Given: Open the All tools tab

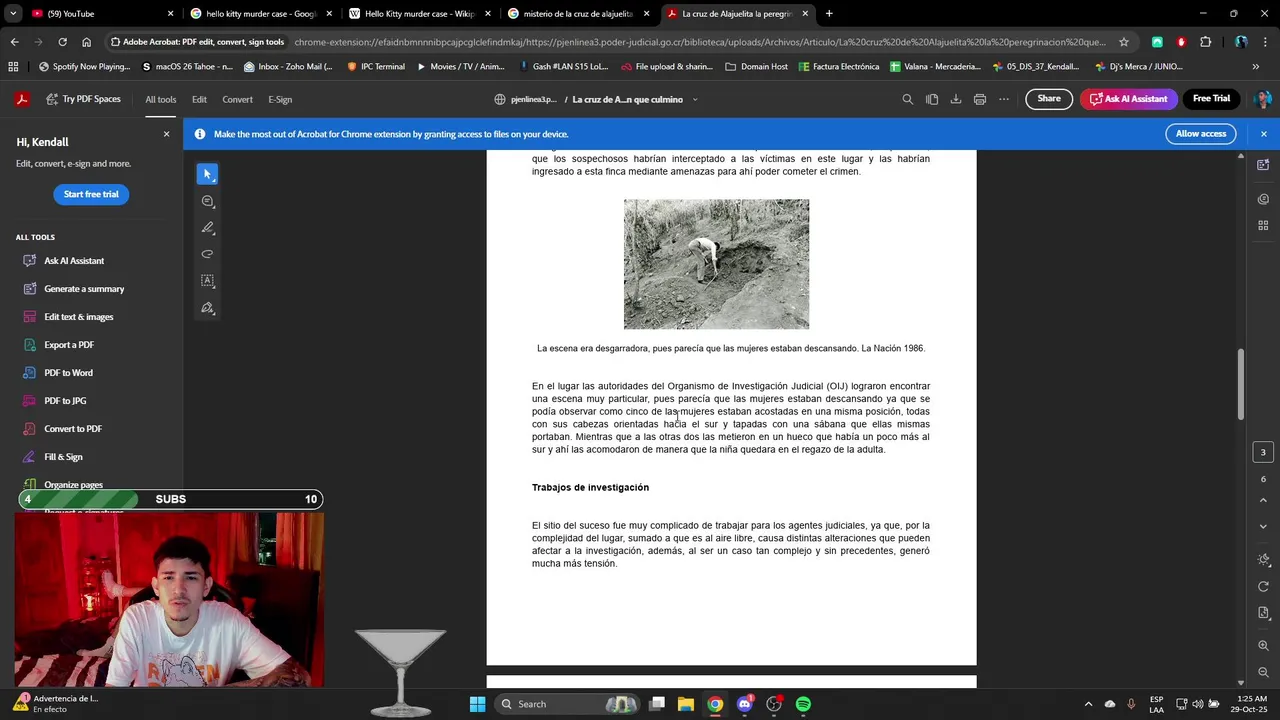Looking at the screenshot, I should 160,99.
